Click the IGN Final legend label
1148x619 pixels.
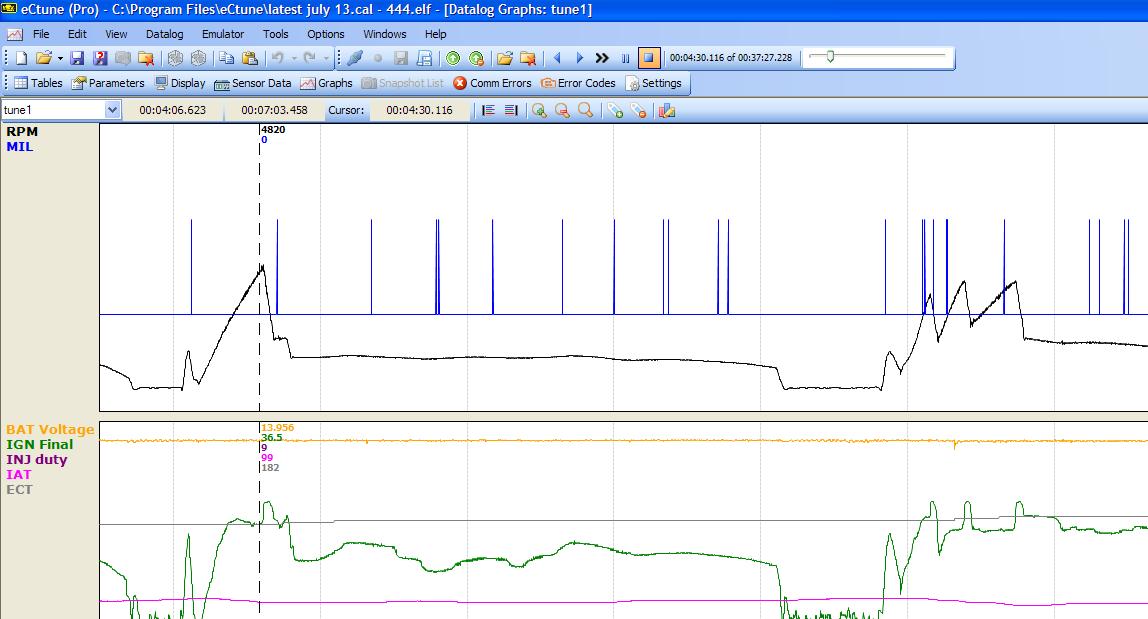40,445
